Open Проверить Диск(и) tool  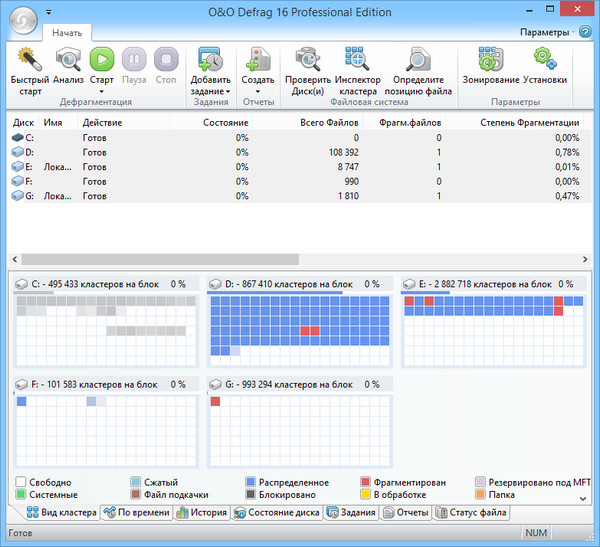[306, 59]
